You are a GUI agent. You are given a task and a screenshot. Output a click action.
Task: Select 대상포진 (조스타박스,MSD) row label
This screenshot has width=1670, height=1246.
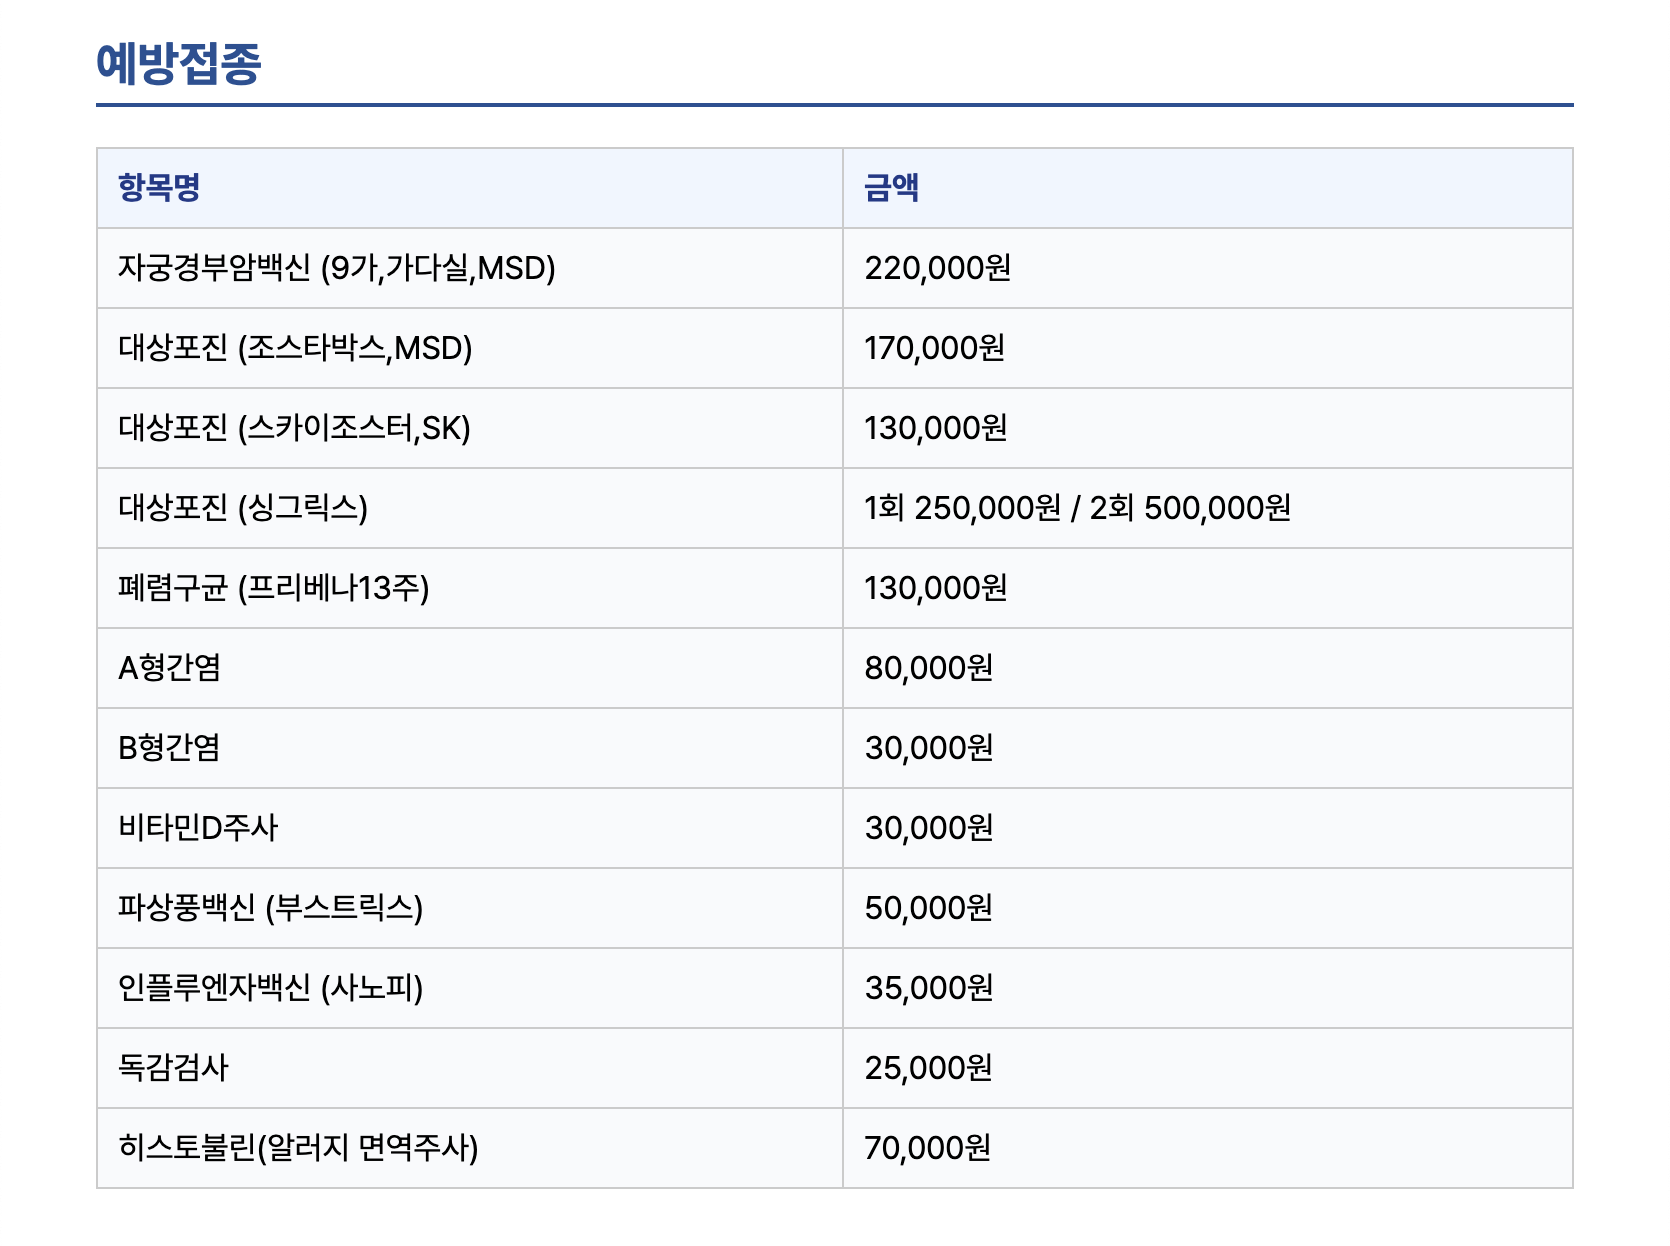pyautogui.click(x=295, y=348)
